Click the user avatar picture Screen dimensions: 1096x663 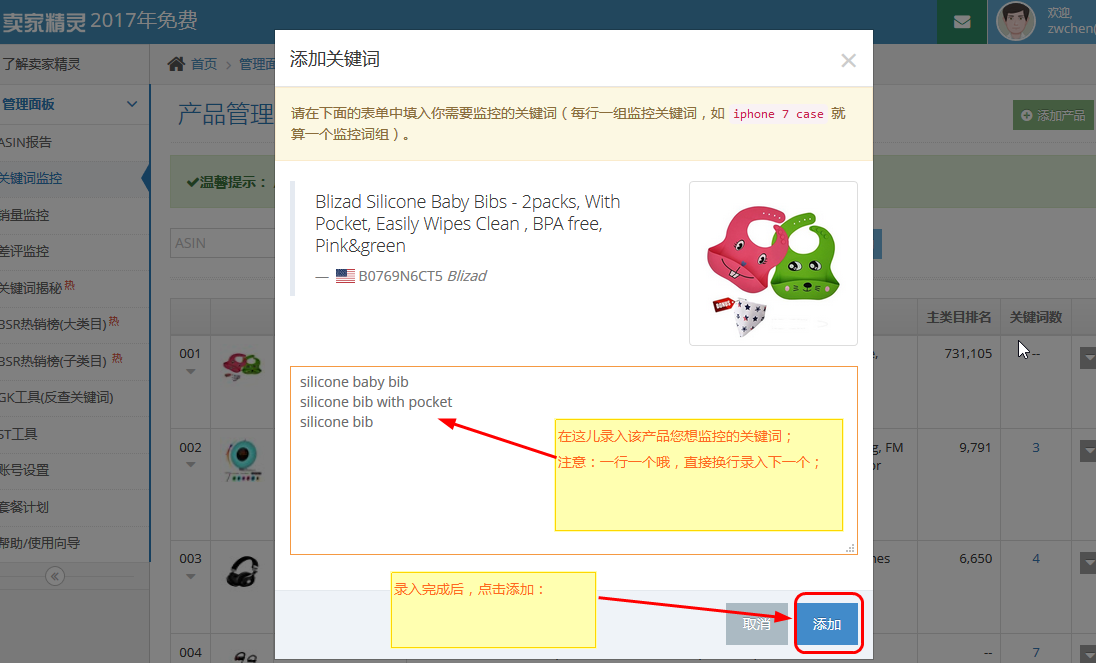pos(1016,21)
